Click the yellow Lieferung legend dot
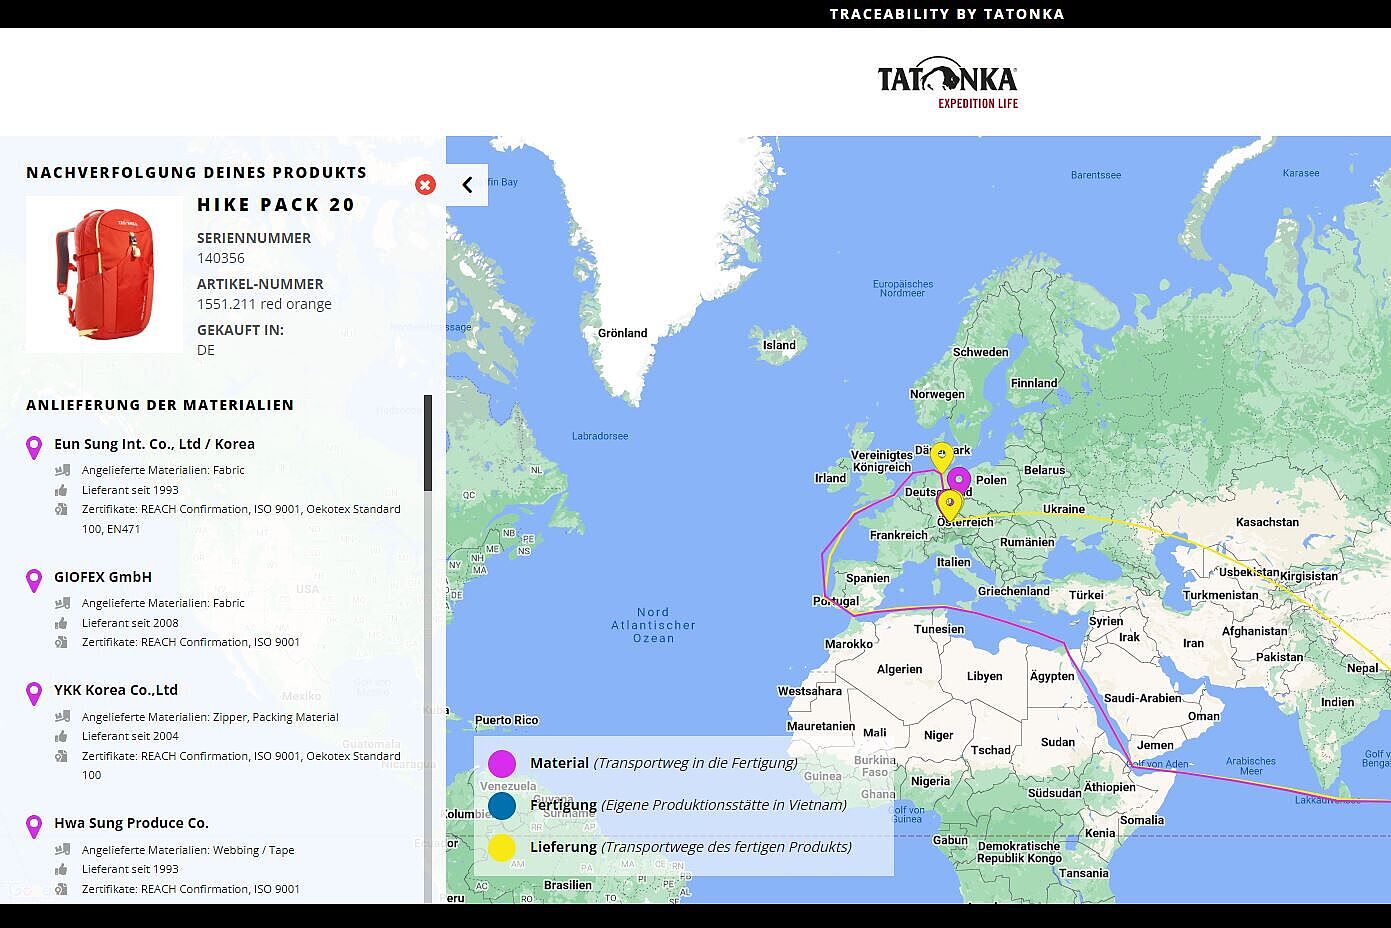 (x=502, y=848)
